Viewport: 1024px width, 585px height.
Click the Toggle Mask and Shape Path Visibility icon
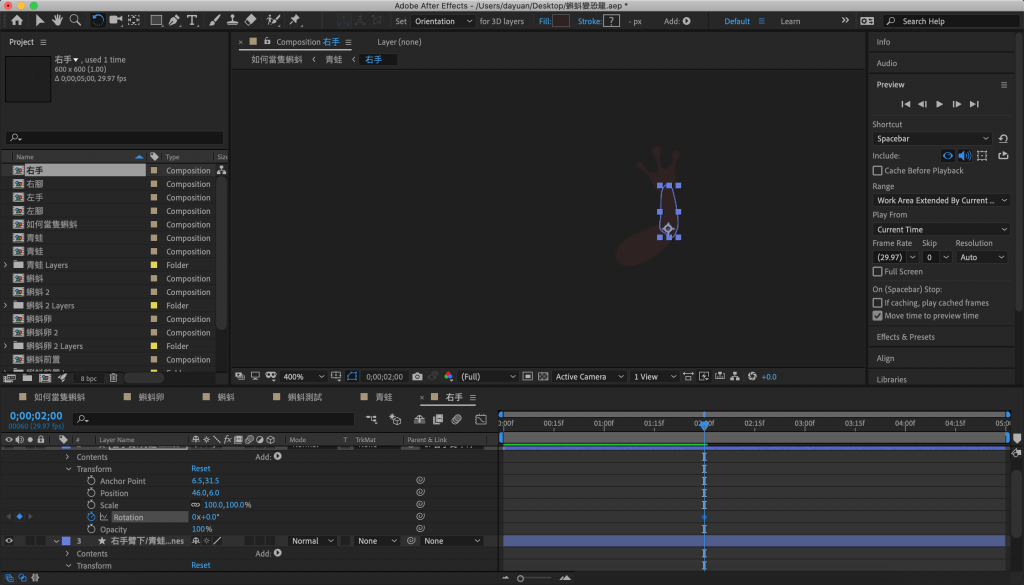click(x=352, y=377)
